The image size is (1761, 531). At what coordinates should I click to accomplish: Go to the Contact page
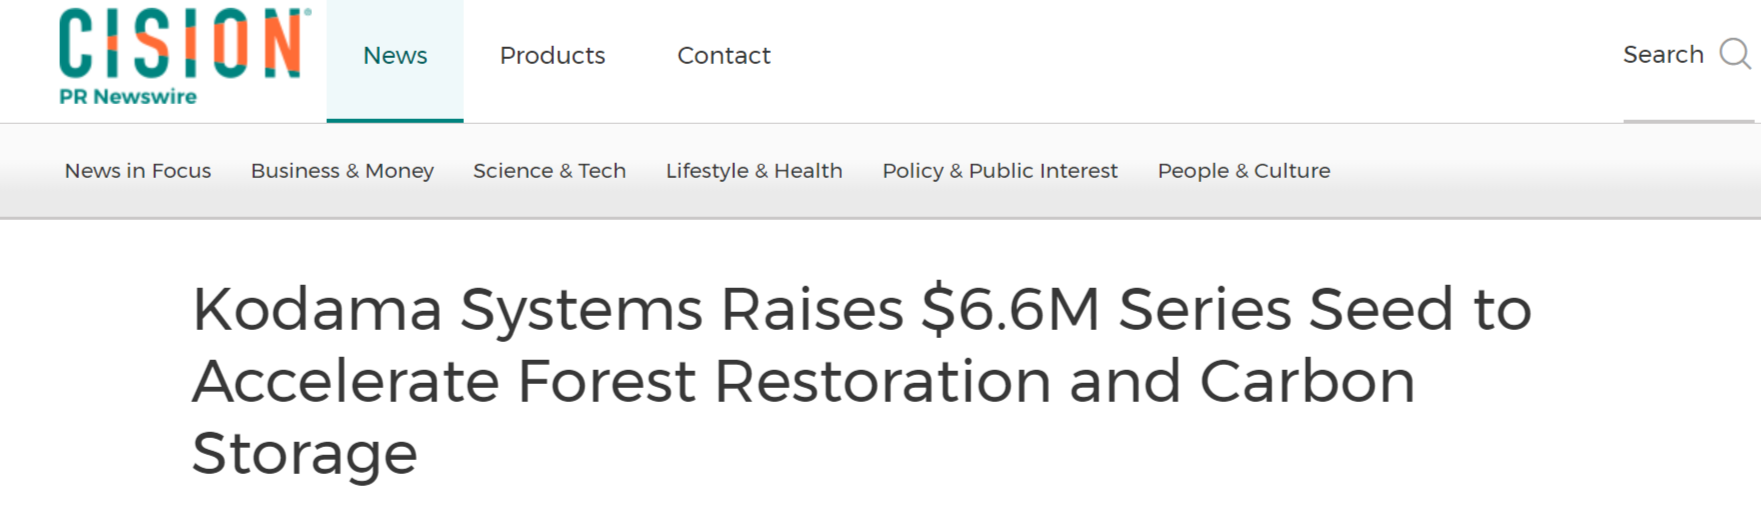point(724,56)
